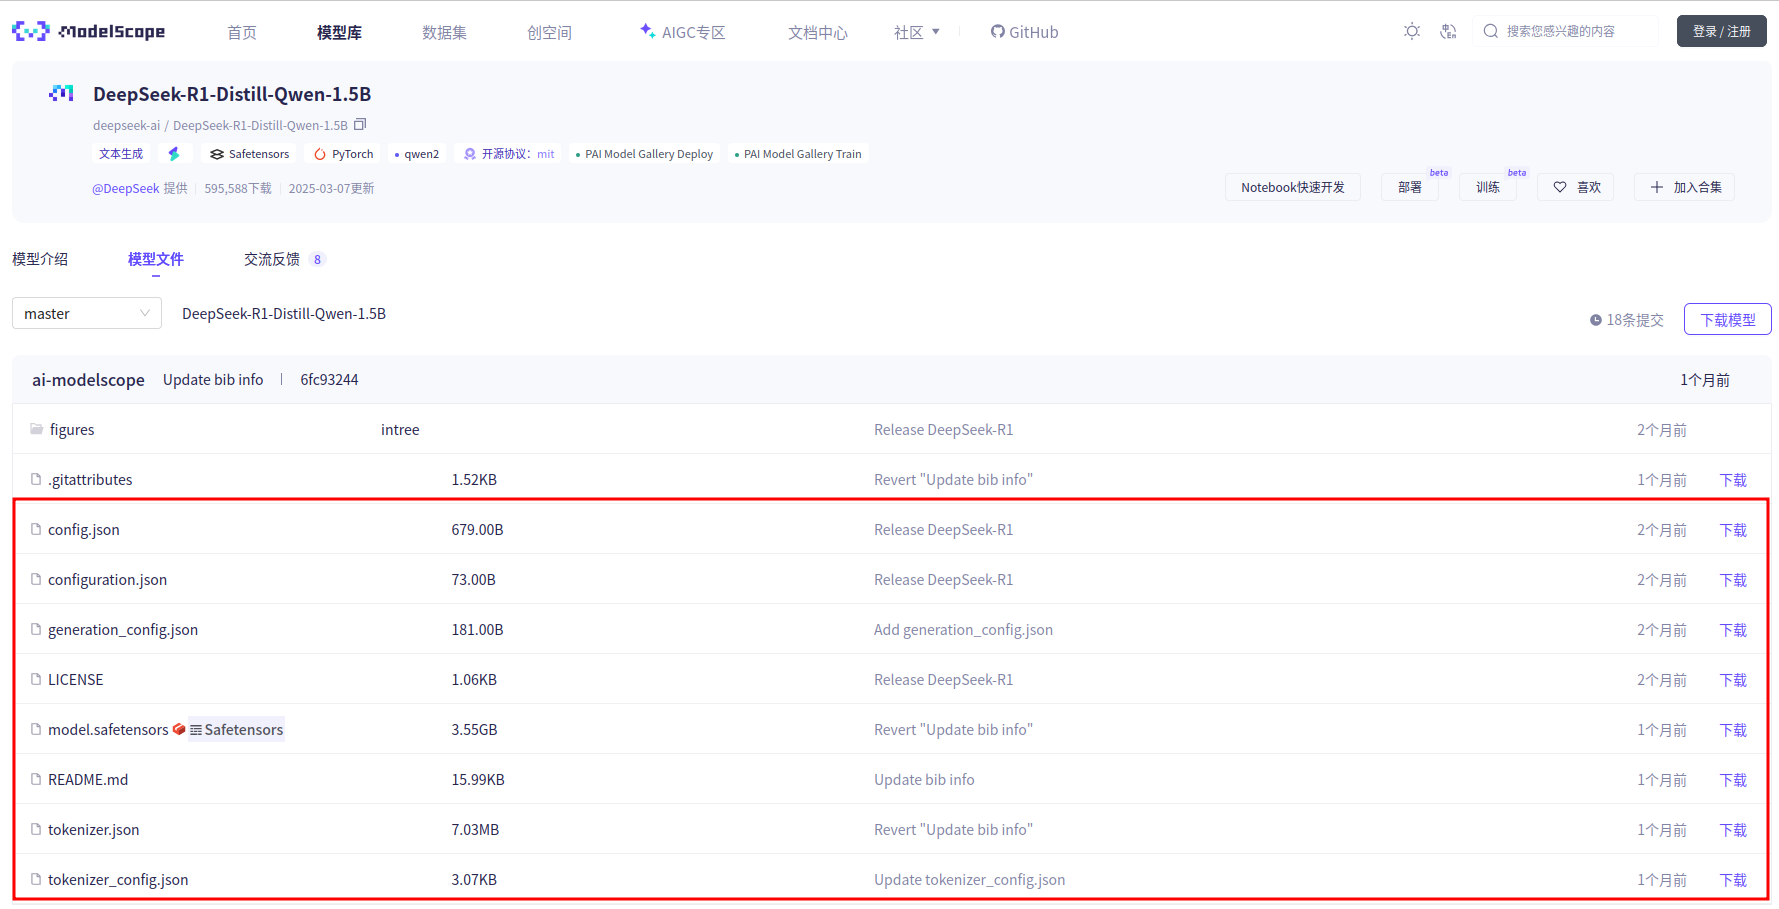This screenshot has width=1779, height=909.
Task: Click the 文本生成 tag
Action: (121, 154)
